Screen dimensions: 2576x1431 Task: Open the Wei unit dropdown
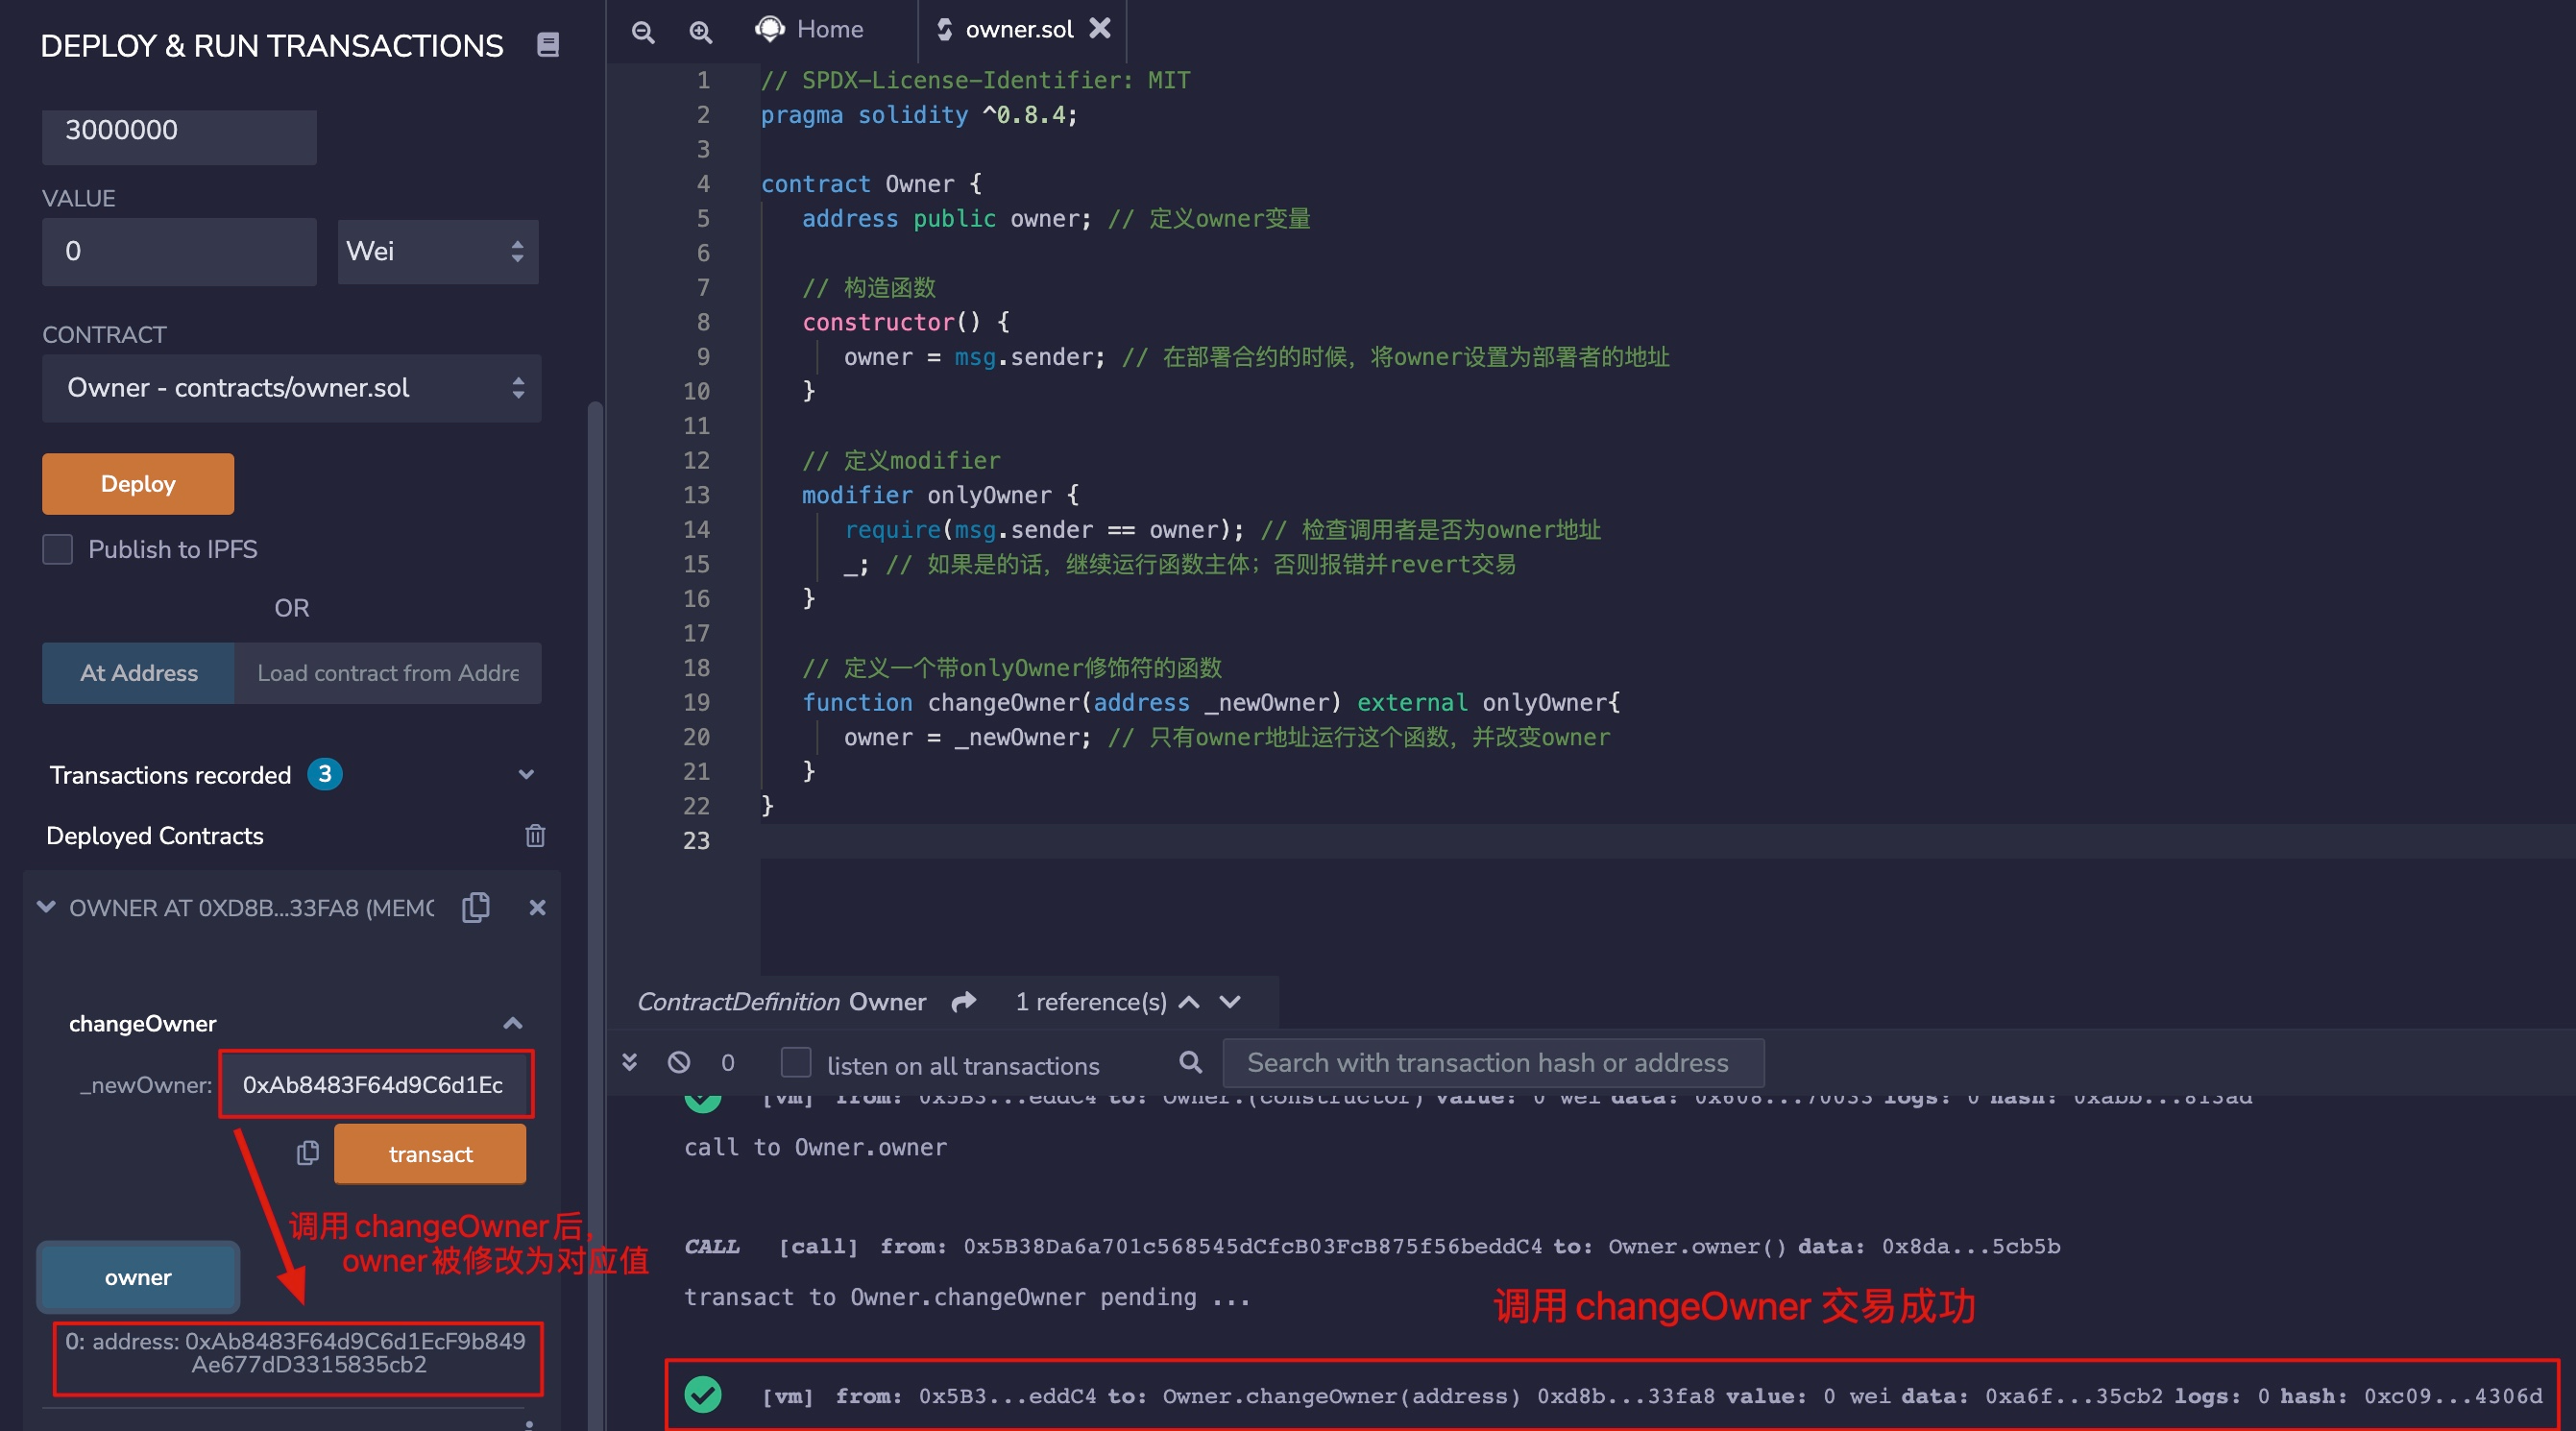(438, 252)
